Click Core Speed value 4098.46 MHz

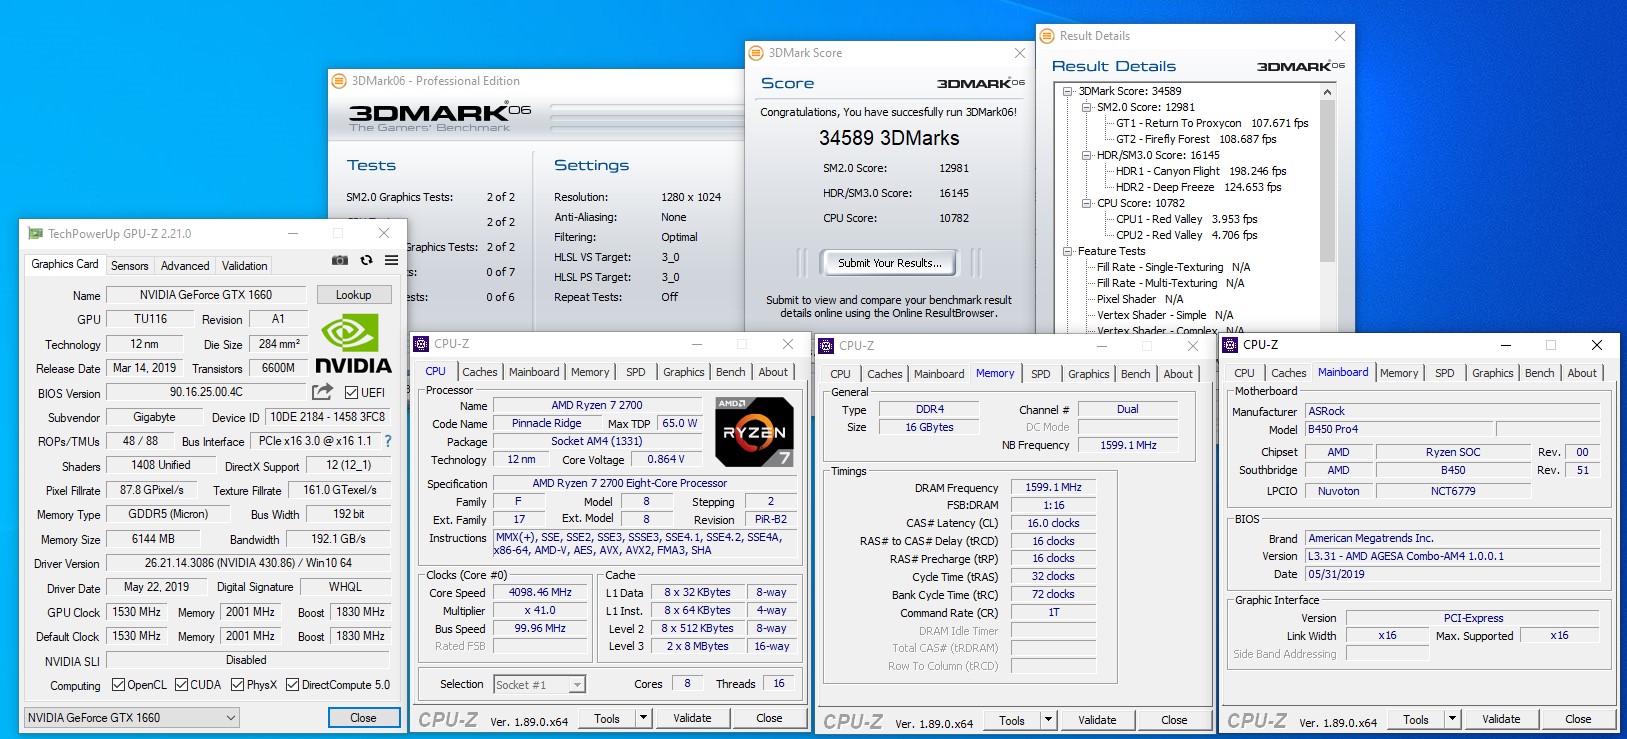540,592
